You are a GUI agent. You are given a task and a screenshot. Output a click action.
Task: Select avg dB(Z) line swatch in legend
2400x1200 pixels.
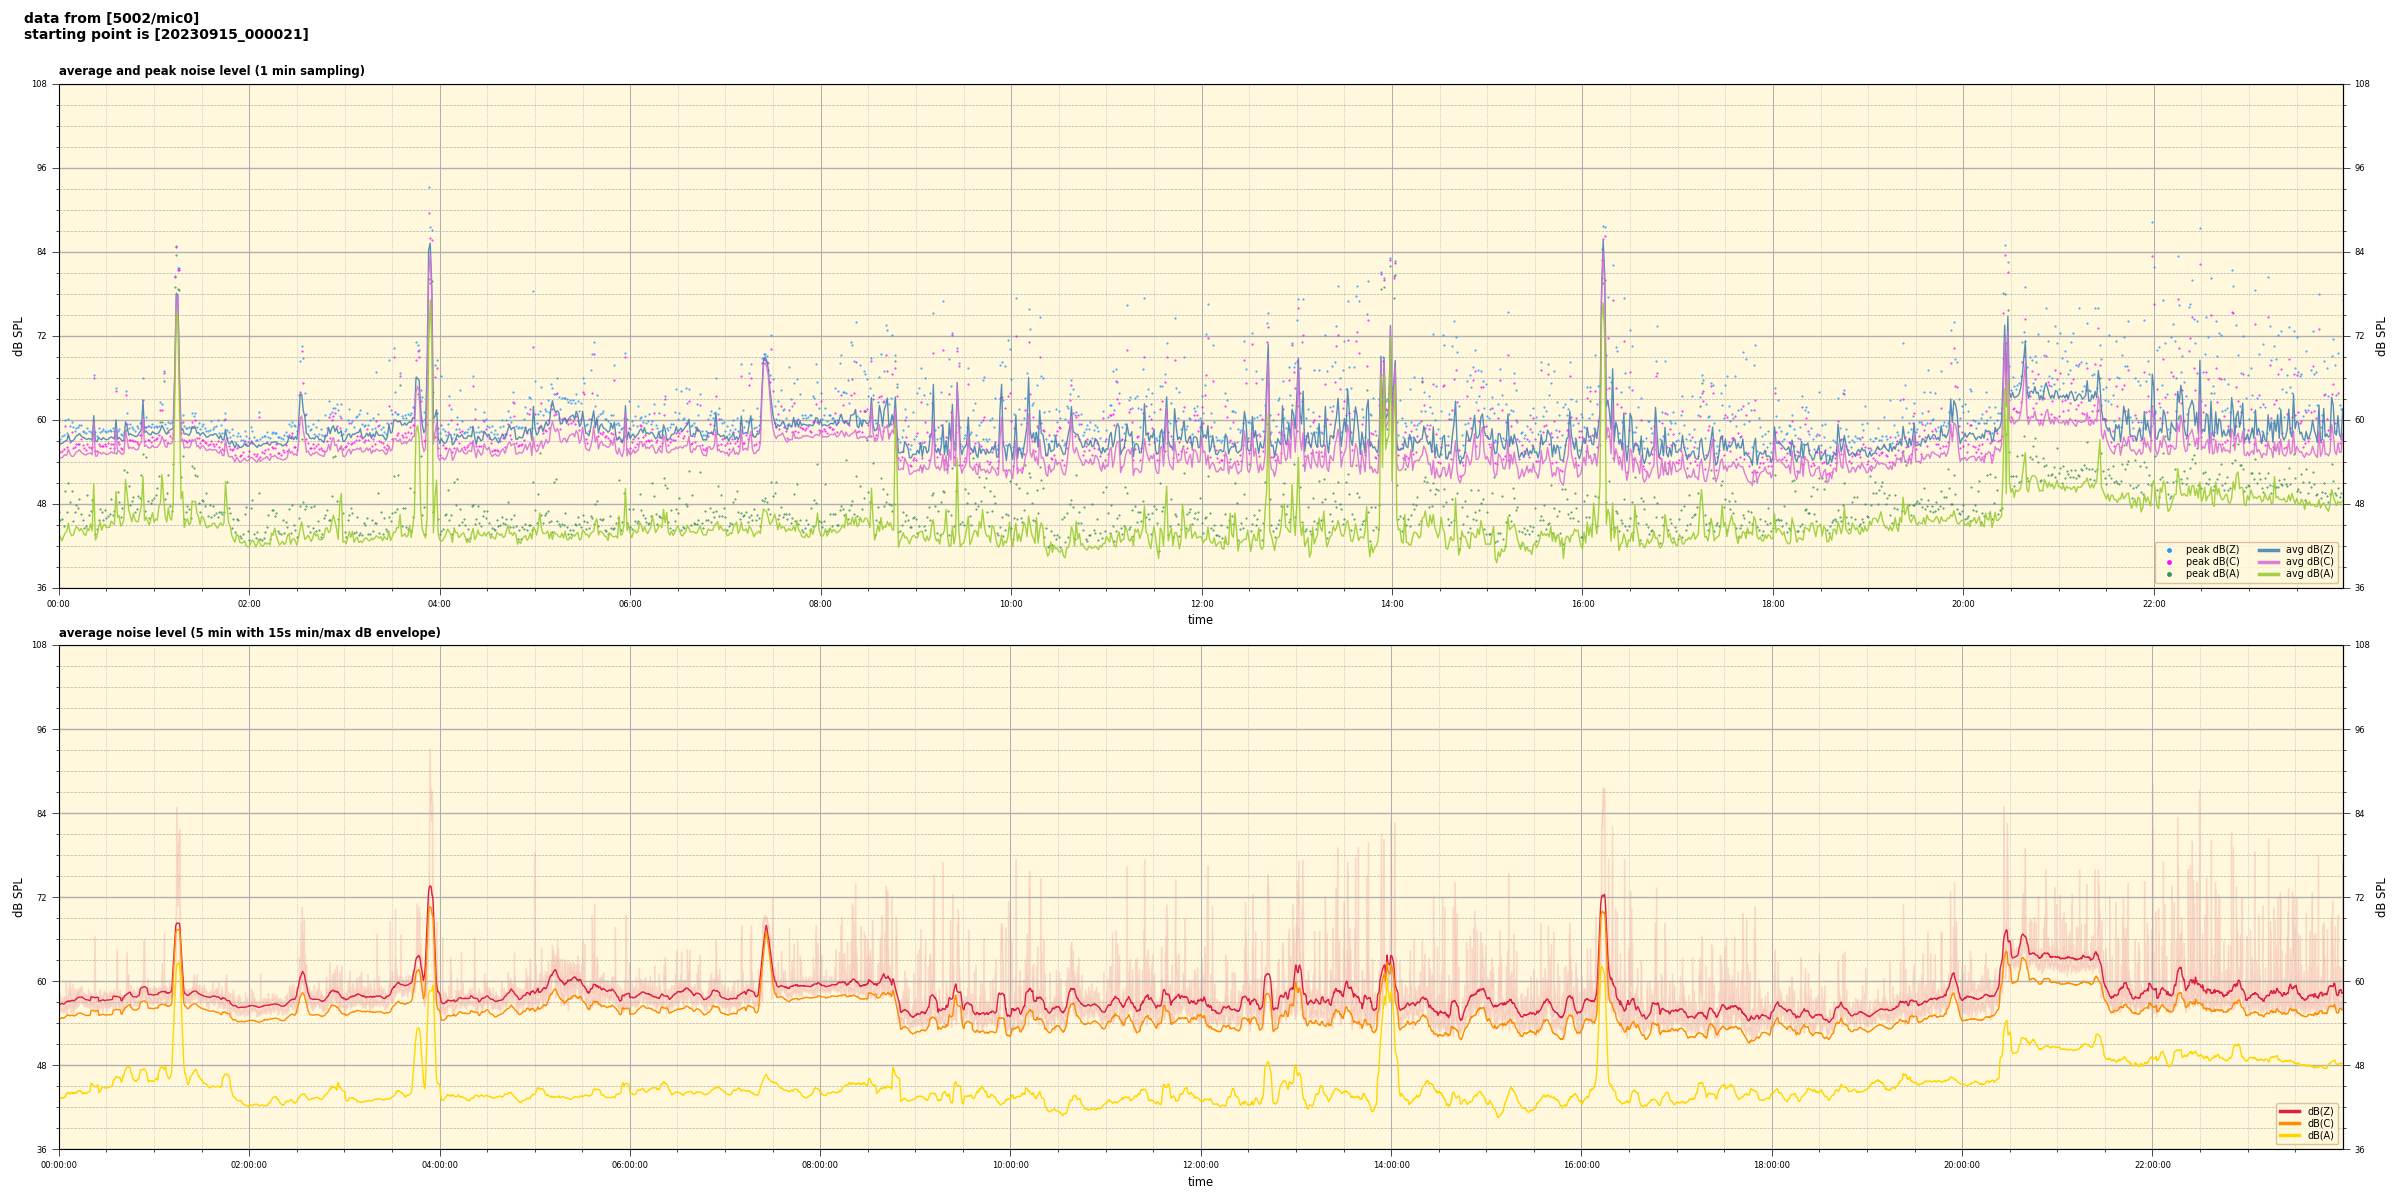pyautogui.click(x=2268, y=550)
